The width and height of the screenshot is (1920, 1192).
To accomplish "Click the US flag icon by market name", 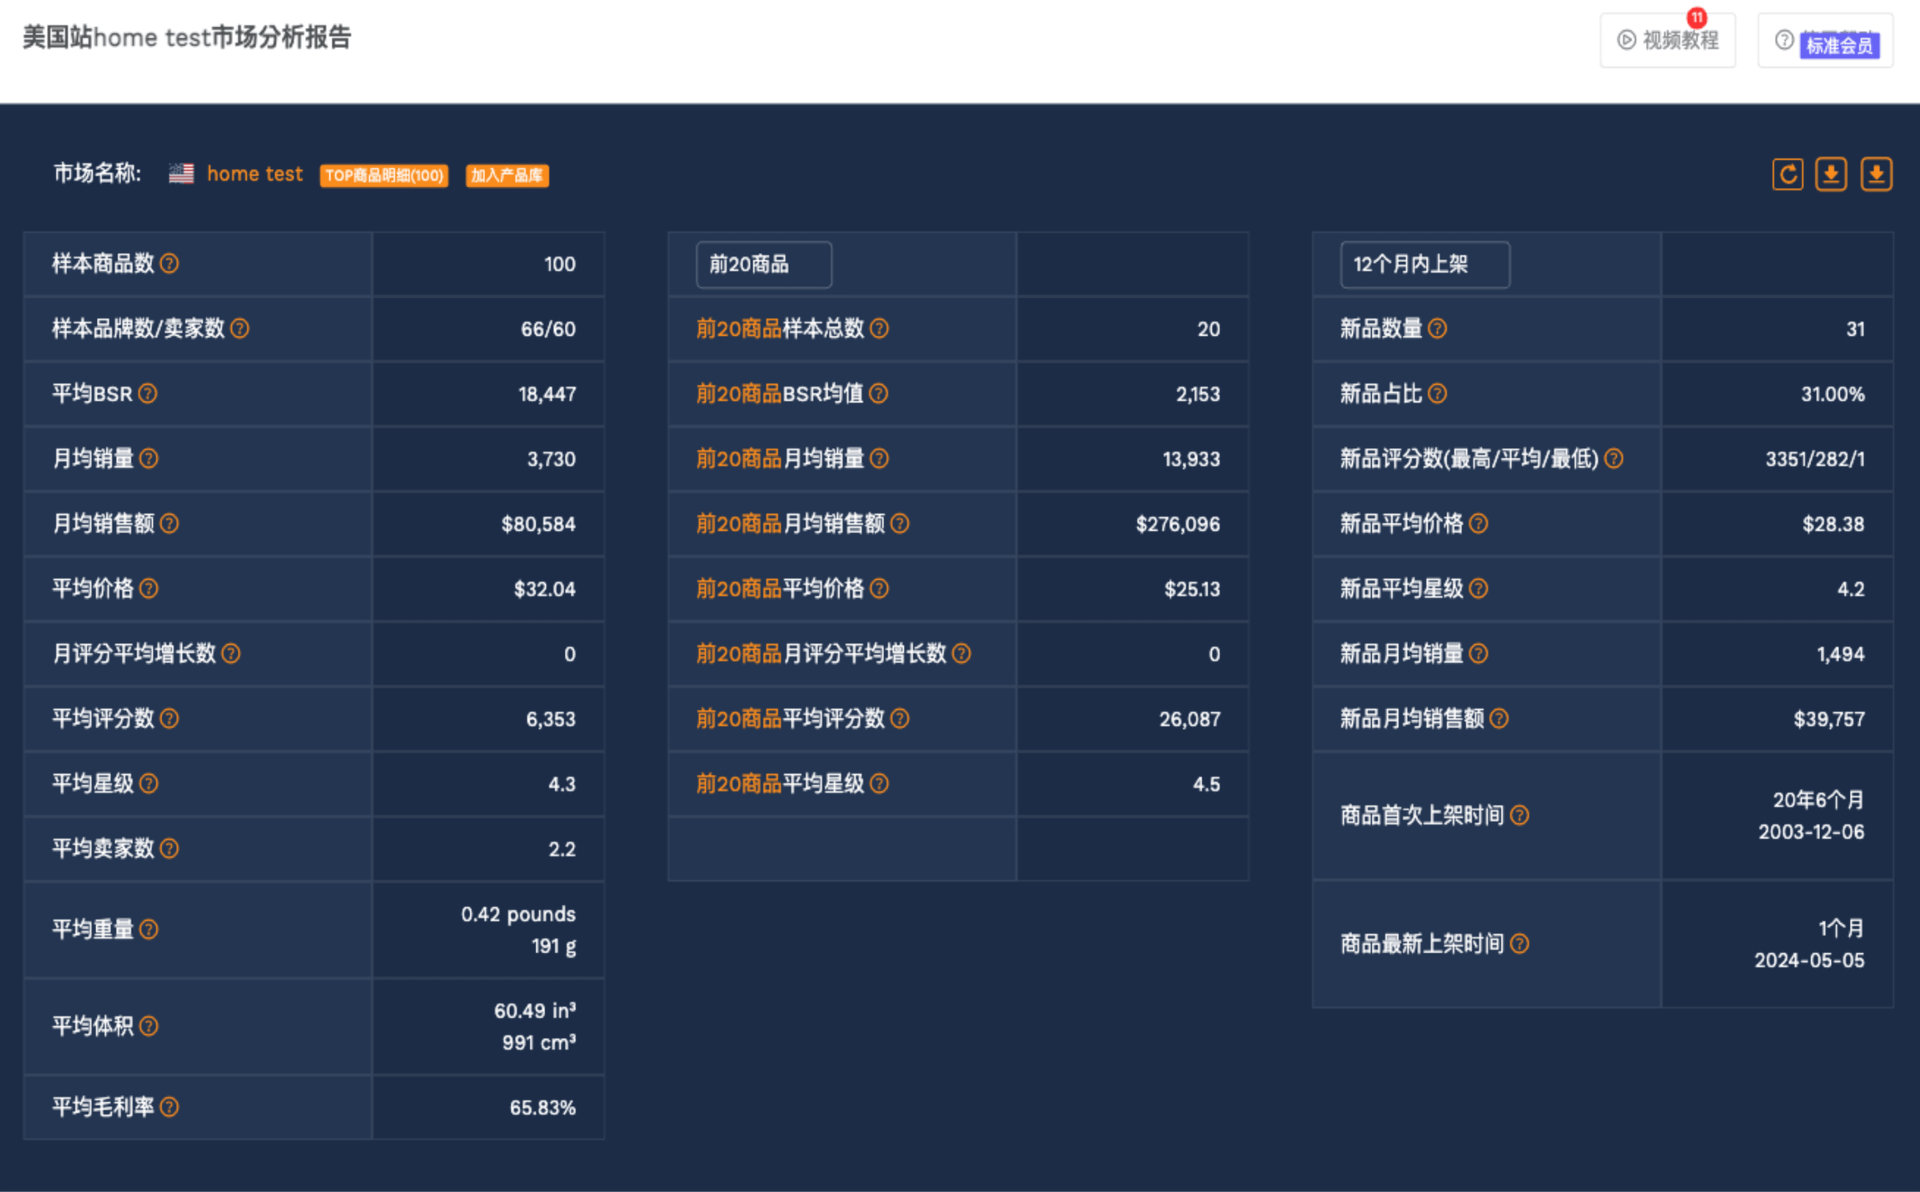I will (181, 174).
